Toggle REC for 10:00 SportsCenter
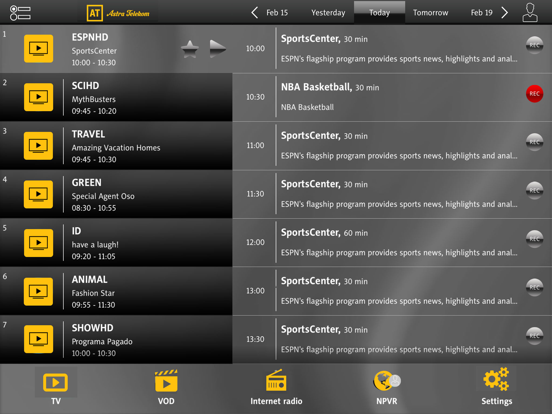Screen dimensions: 552x414 [x=534, y=45]
